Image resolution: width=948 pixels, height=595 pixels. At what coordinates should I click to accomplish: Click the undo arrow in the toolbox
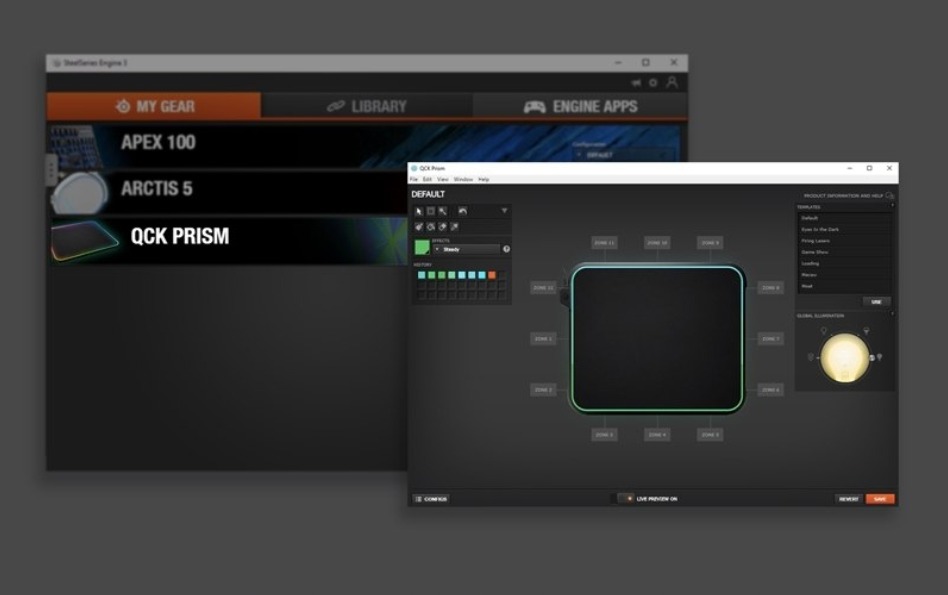pos(463,211)
